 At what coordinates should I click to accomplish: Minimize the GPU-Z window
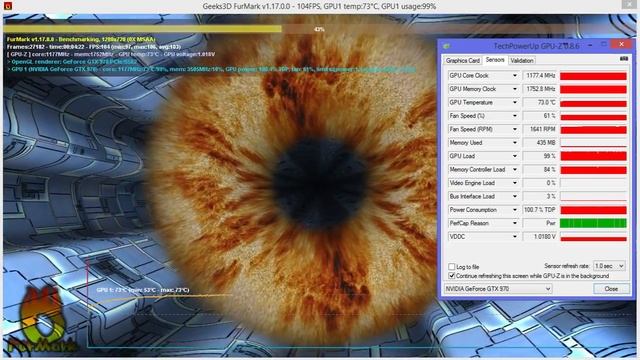[590, 44]
